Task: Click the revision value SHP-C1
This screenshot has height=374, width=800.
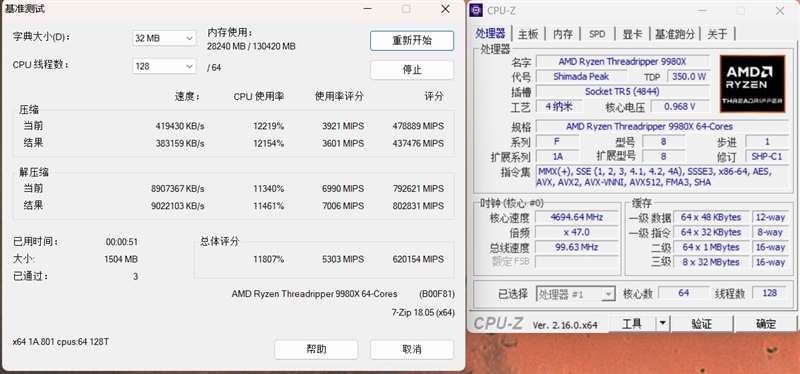Action: coord(766,157)
